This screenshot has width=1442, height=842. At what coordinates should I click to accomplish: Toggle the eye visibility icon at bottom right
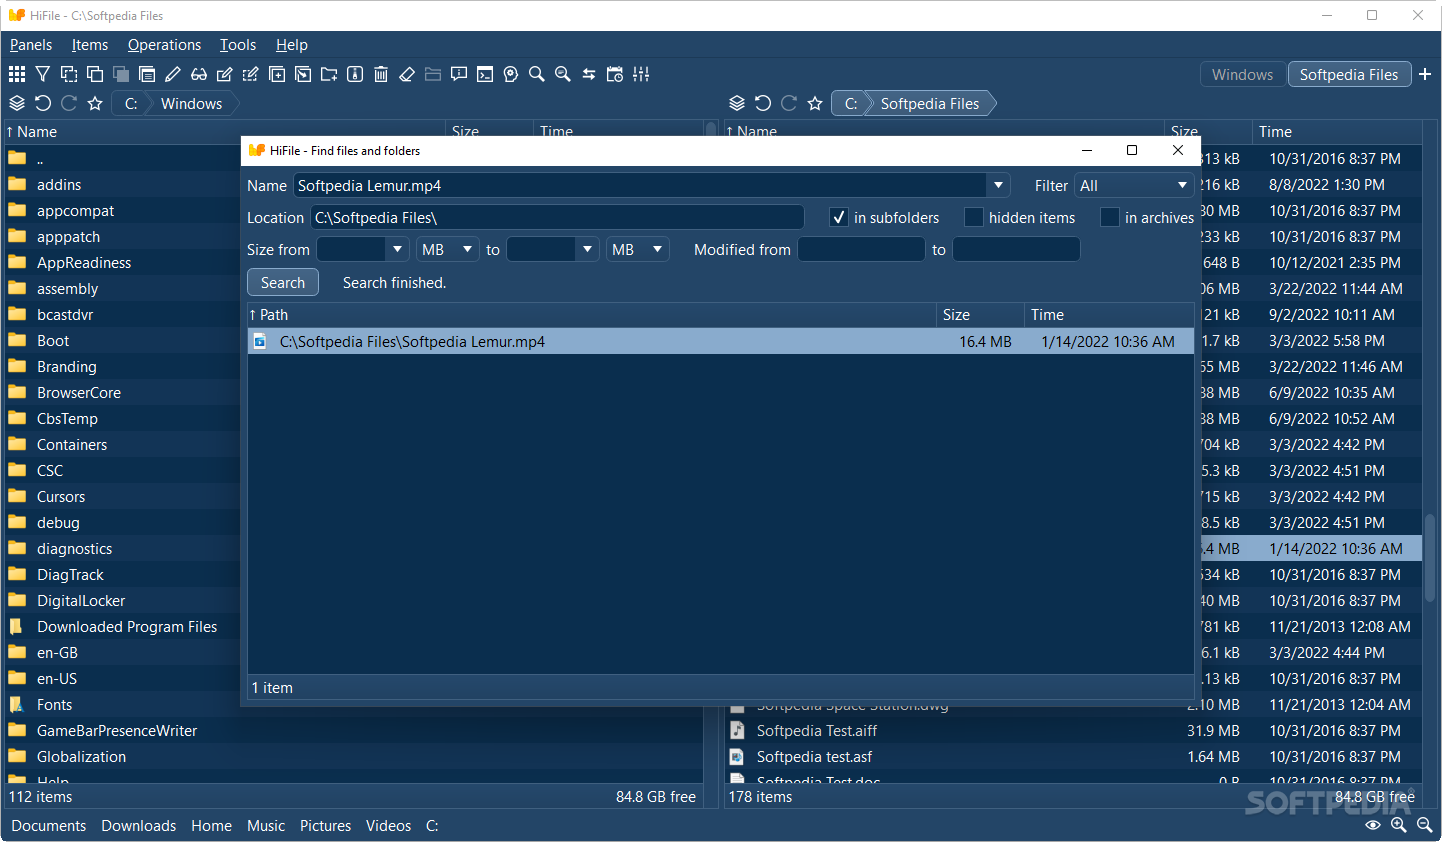(x=1373, y=825)
